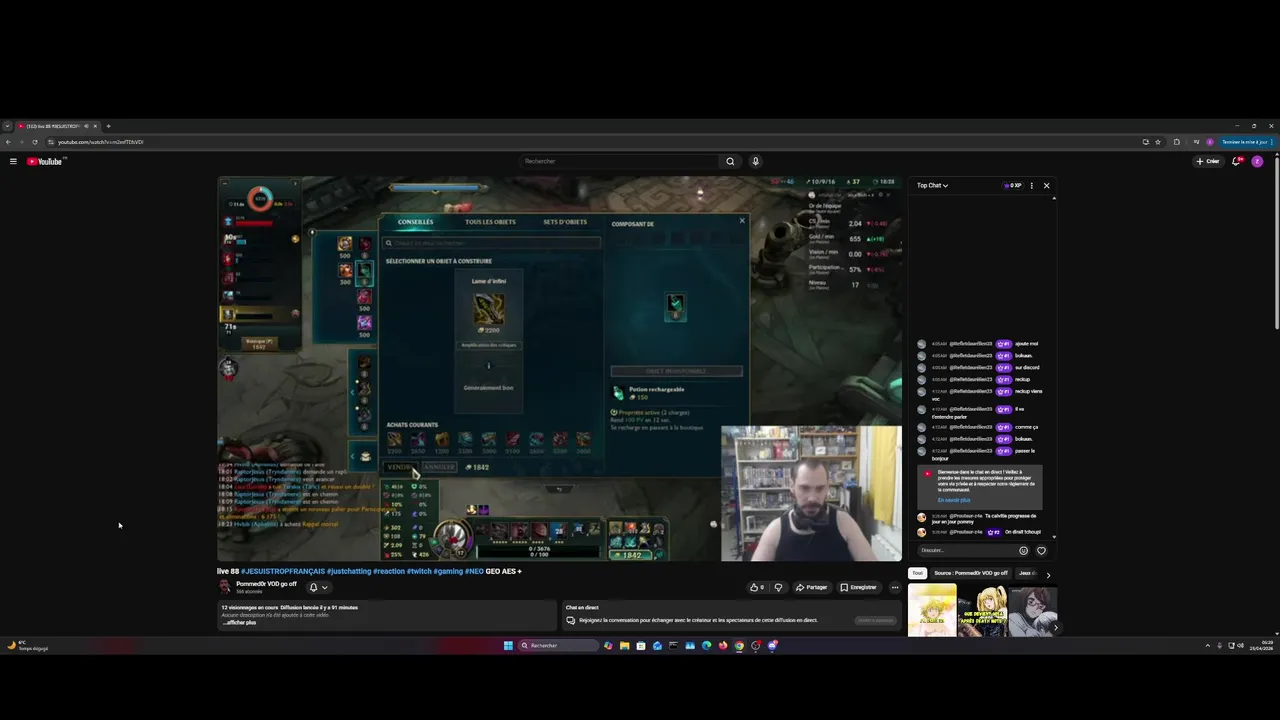Click the Pommed0r VOD go off channel name
This screenshot has width=1280, height=720.
[266, 584]
